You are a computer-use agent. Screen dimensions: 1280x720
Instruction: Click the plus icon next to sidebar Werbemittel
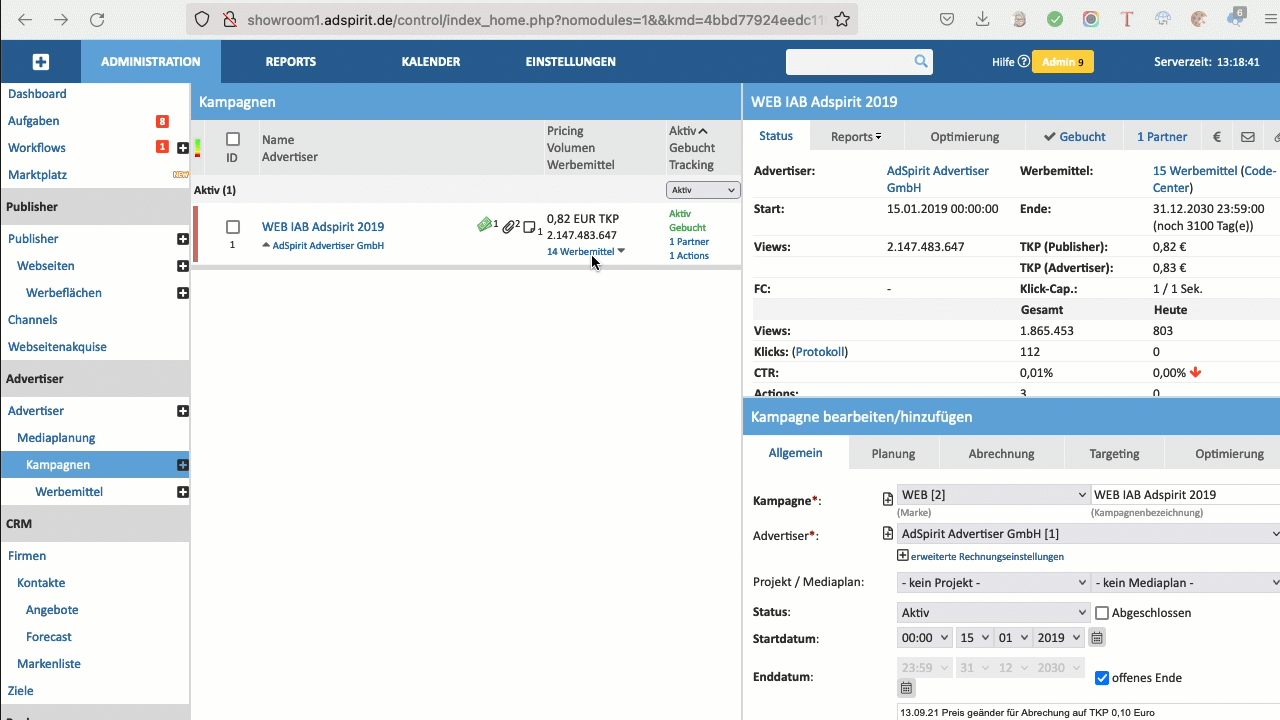point(183,492)
